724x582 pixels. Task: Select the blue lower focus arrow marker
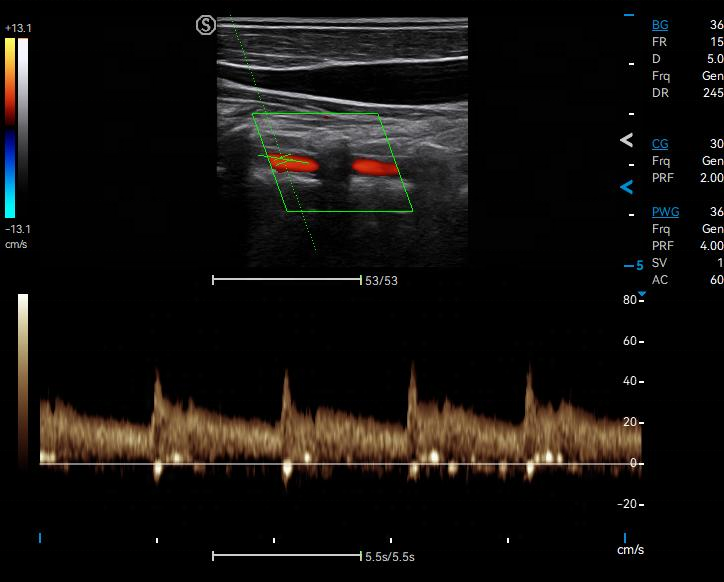[x=626, y=187]
